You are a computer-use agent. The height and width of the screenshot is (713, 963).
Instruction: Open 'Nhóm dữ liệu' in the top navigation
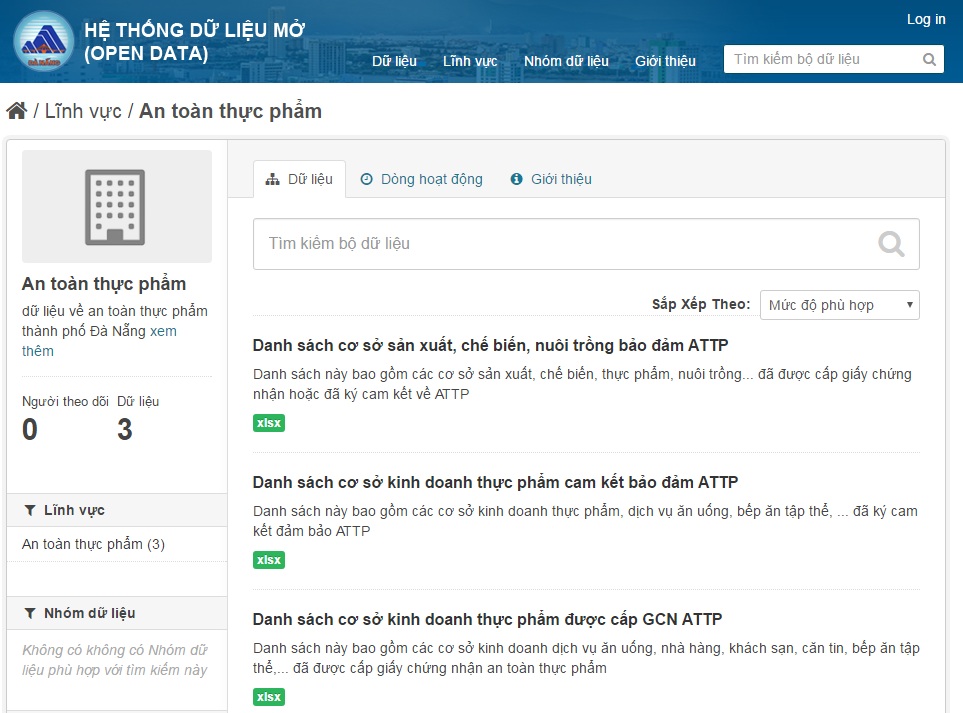[566, 61]
